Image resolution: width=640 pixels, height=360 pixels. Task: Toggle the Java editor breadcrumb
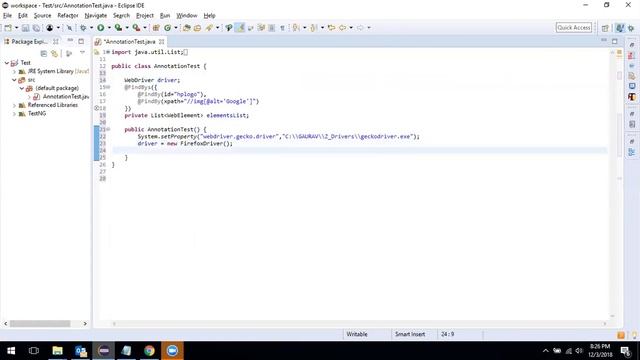229,28
